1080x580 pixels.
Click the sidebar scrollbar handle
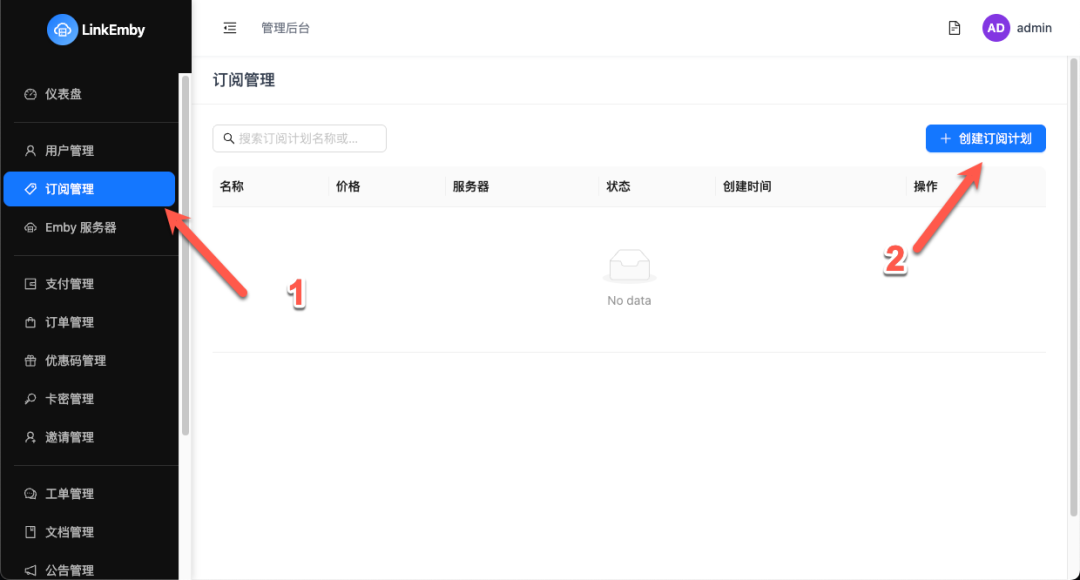pos(184,255)
